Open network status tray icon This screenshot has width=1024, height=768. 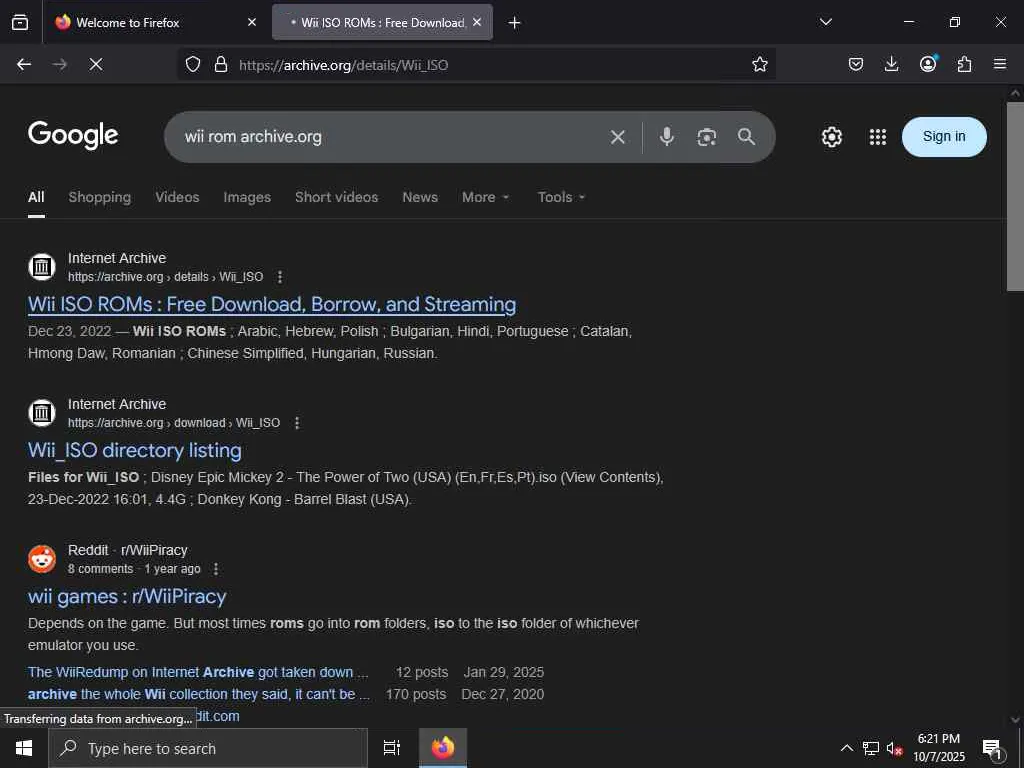point(871,748)
